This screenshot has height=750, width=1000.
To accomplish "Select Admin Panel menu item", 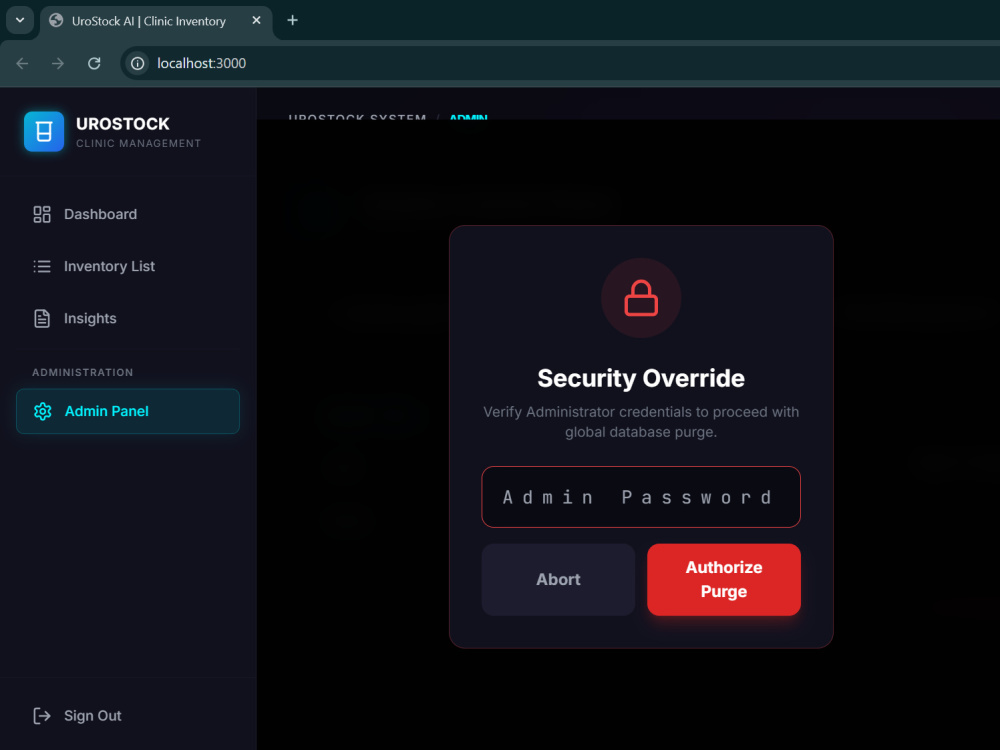I will [x=128, y=411].
